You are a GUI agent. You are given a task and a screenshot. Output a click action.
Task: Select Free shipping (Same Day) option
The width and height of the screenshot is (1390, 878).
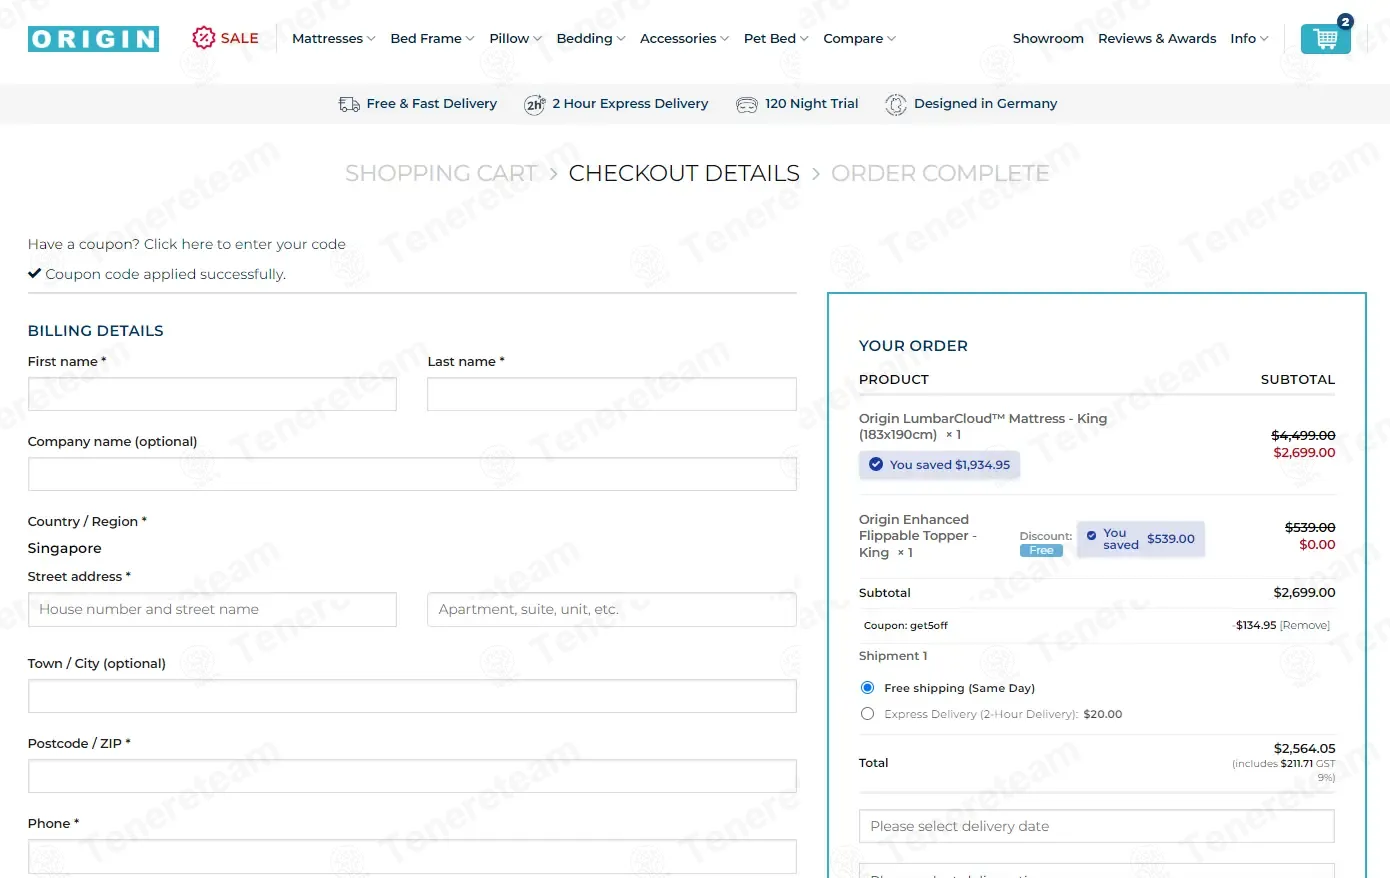[867, 688]
